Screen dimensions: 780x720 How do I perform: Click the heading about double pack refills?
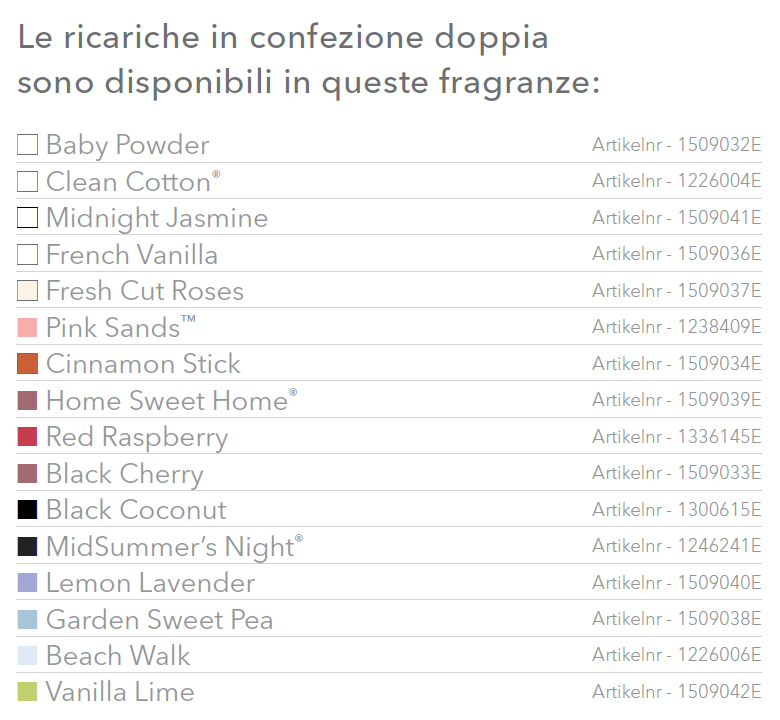point(308,59)
